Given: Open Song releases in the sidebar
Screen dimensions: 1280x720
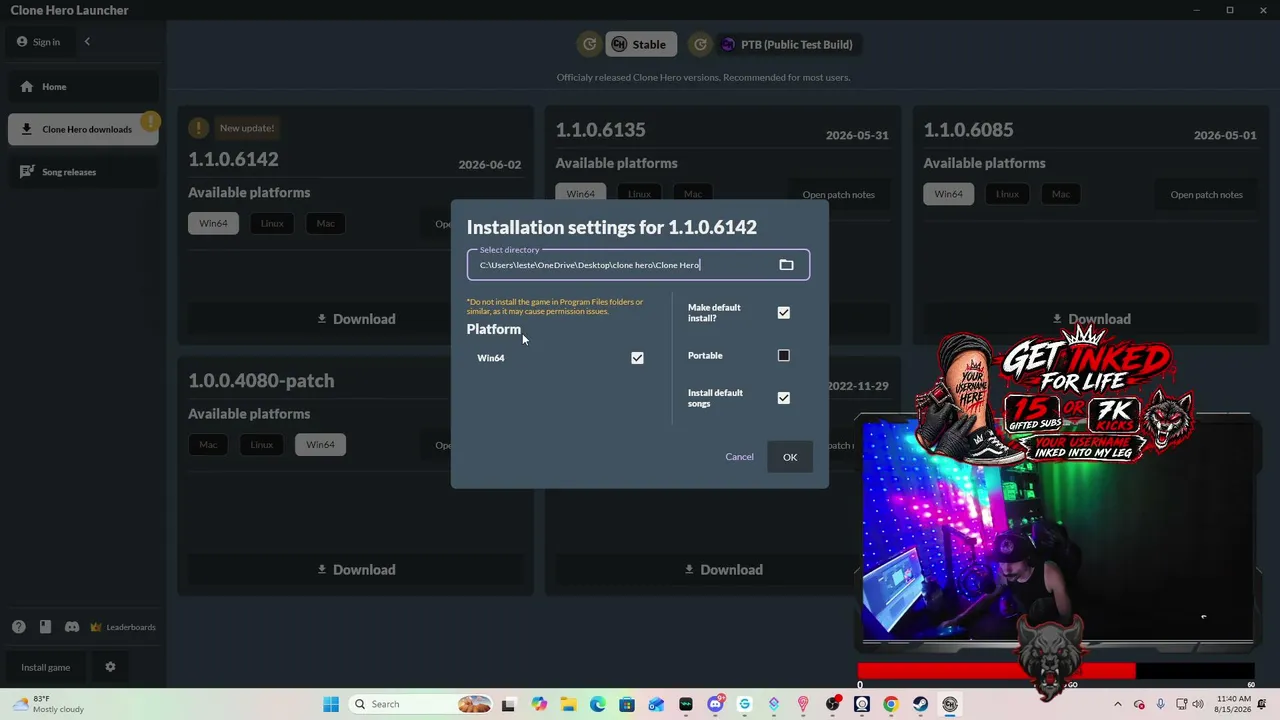Looking at the screenshot, I should click(83, 172).
